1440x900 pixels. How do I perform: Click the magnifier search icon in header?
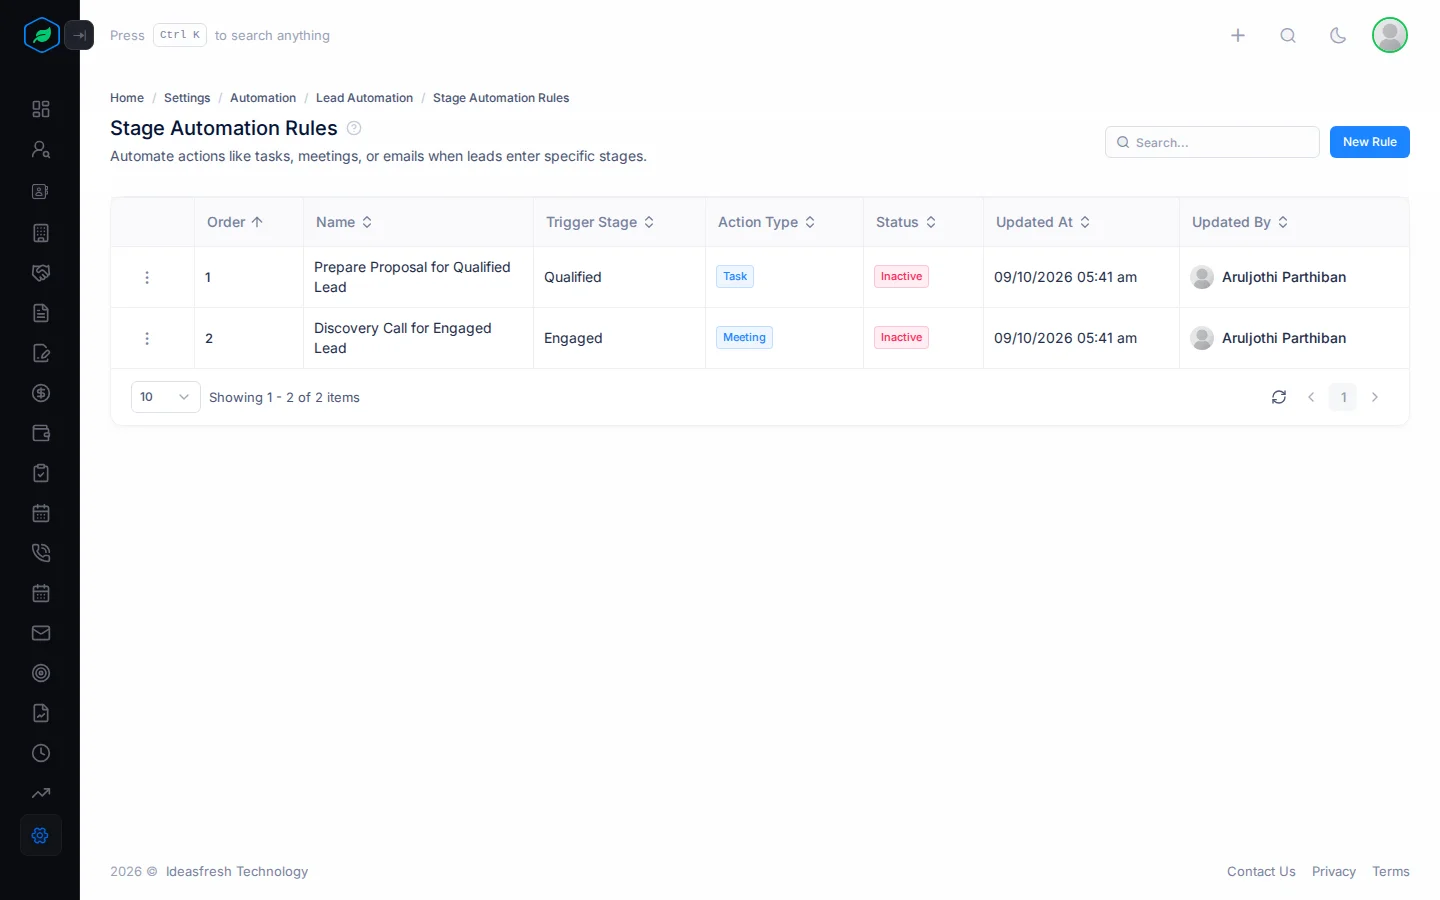click(1288, 36)
